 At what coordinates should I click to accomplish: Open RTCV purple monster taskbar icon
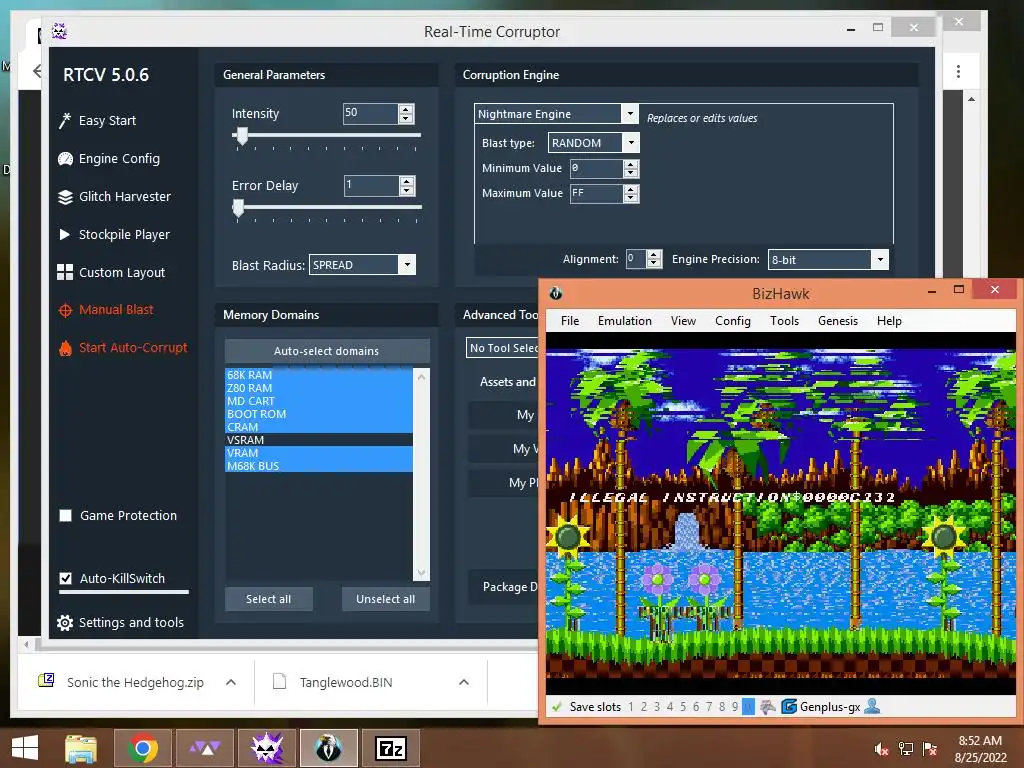click(267, 748)
